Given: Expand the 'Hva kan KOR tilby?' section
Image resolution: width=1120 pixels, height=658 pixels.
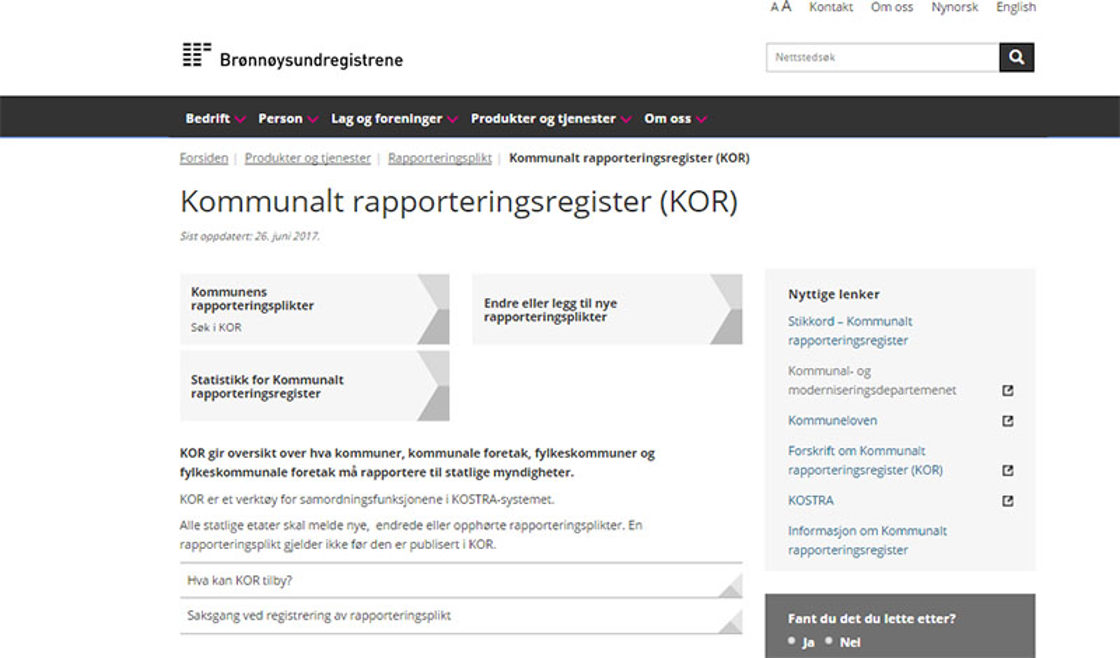Looking at the screenshot, I should (460, 580).
